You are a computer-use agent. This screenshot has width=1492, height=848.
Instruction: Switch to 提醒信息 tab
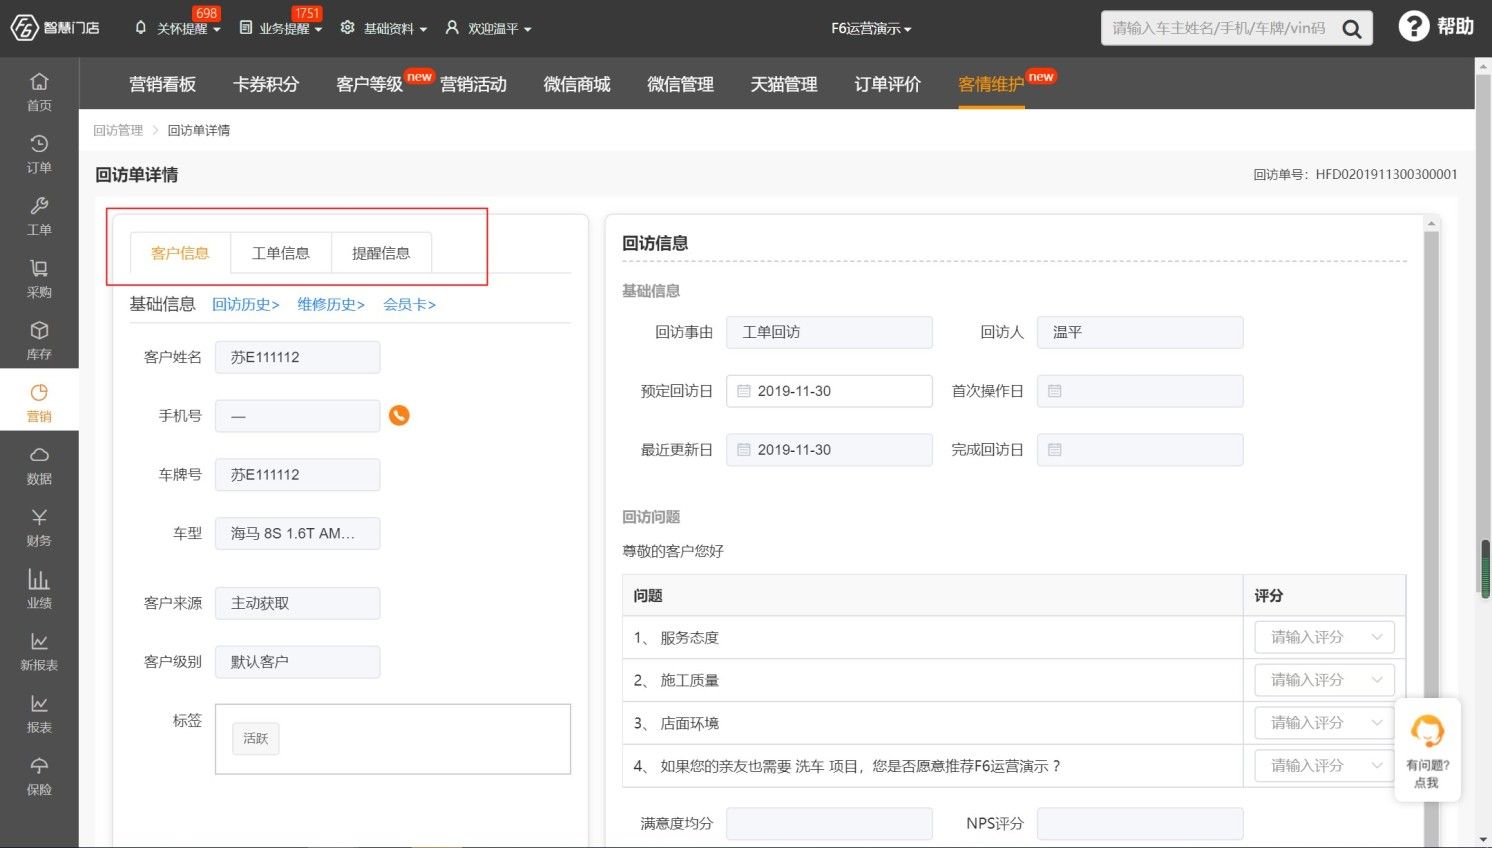pyautogui.click(x=381, y=253)
